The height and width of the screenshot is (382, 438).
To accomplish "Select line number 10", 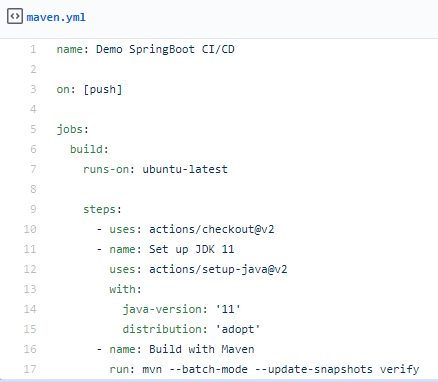I will tap(30, 229).
